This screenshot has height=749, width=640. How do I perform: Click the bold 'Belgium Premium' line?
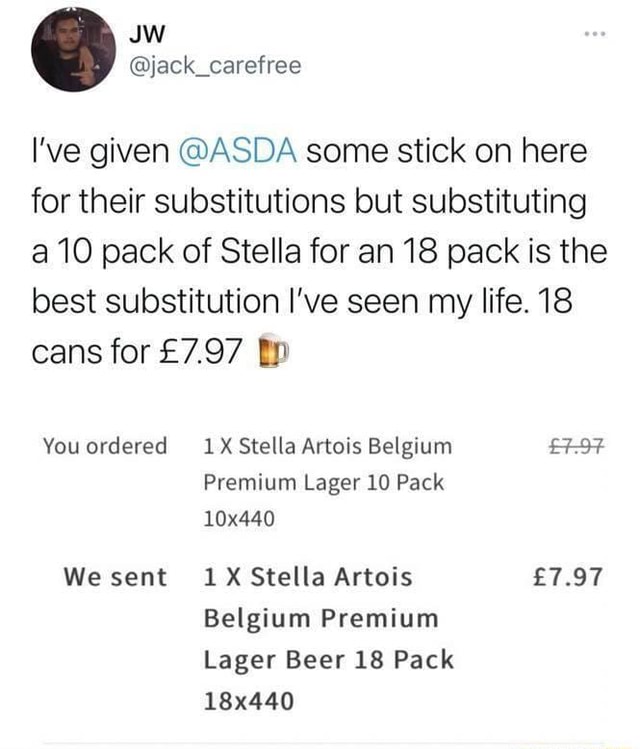click(320, 618)
